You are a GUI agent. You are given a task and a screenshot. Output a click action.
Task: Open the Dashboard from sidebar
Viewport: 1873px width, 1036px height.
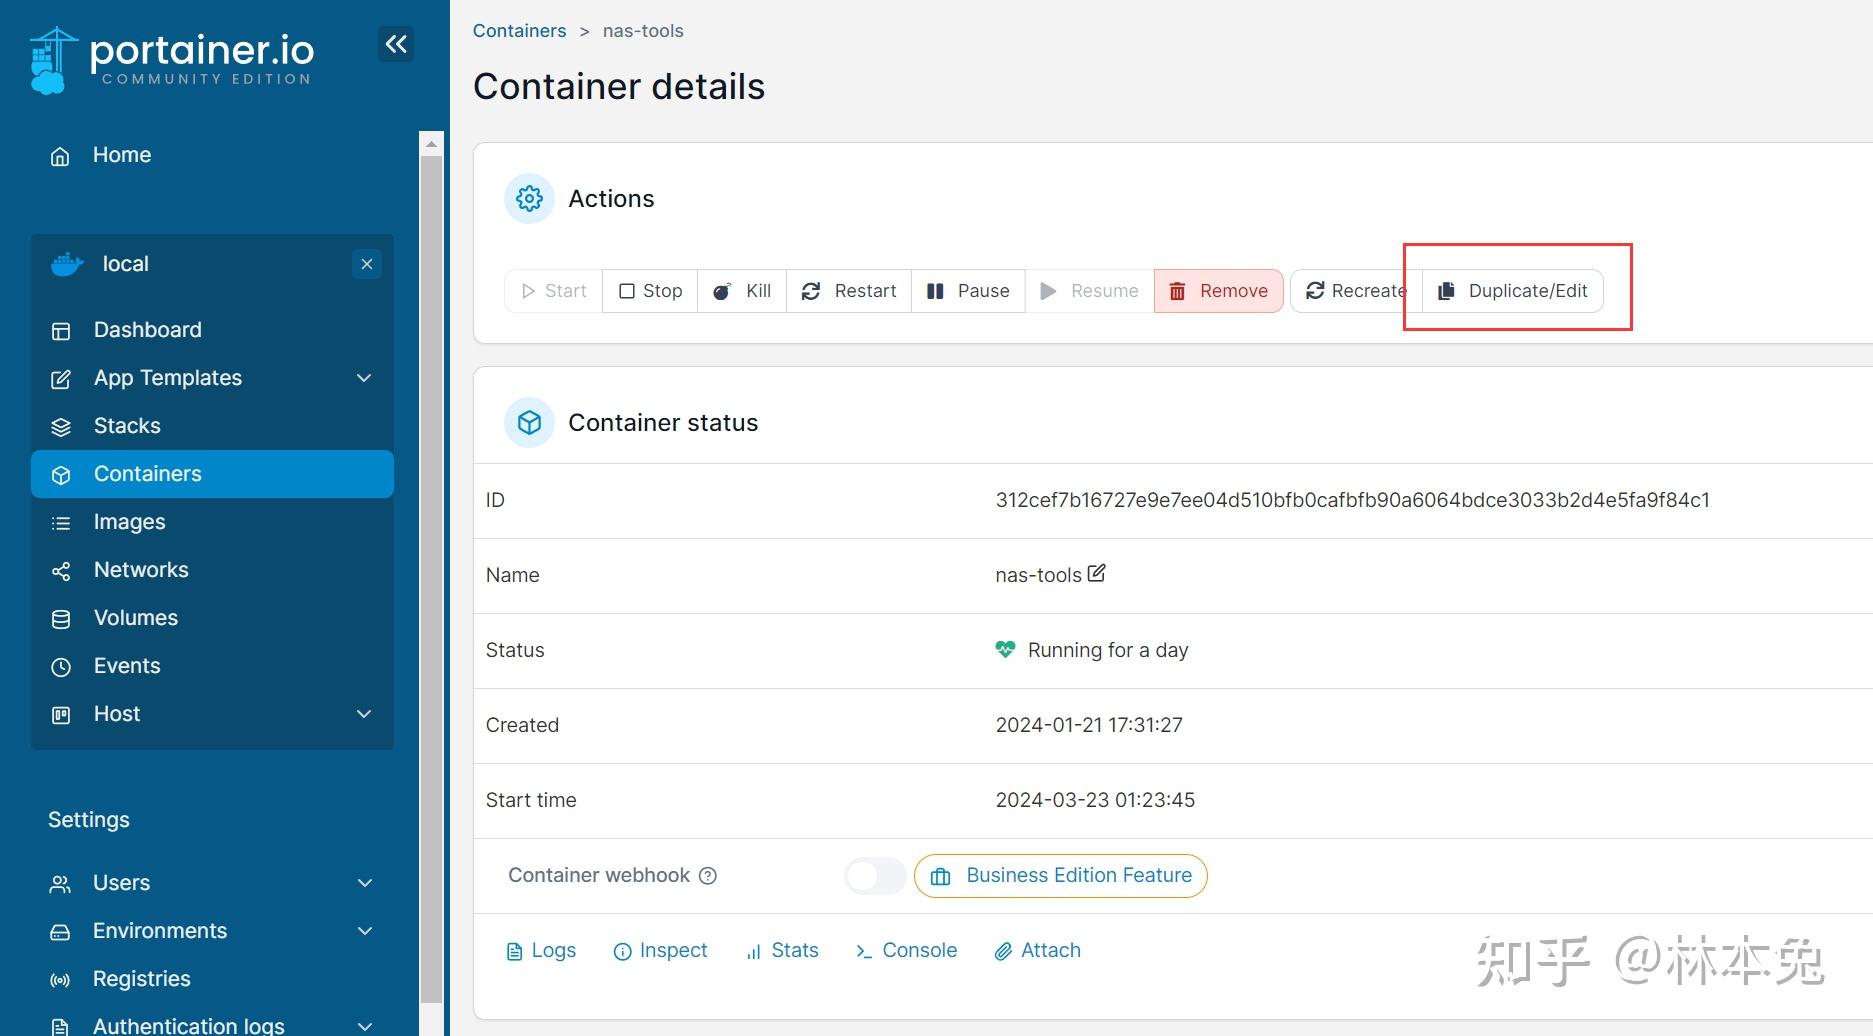[x=147, y=329]
